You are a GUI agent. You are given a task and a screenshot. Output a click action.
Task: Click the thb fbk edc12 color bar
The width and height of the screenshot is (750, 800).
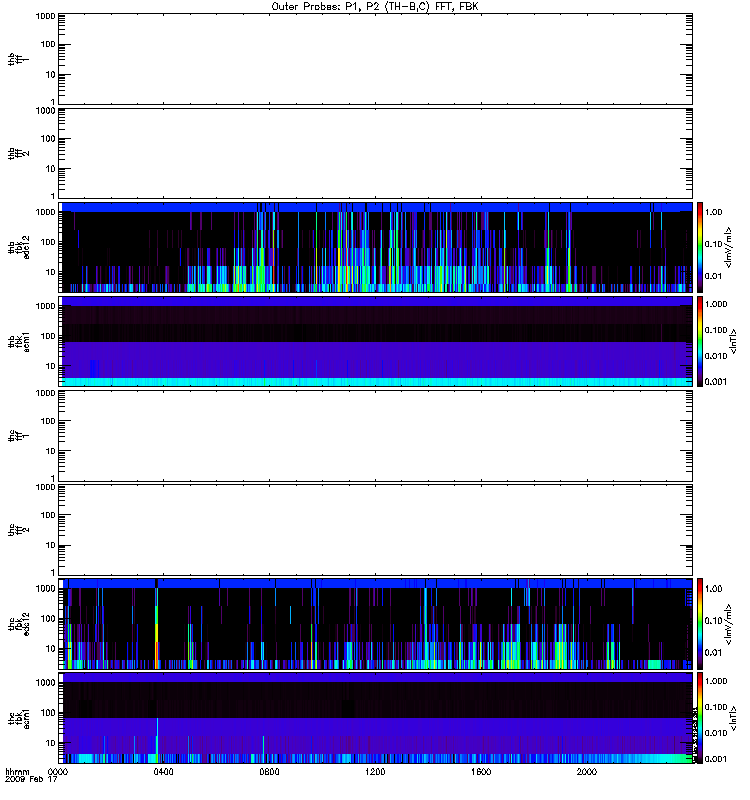pyautogui.click(x=700, y=247)
